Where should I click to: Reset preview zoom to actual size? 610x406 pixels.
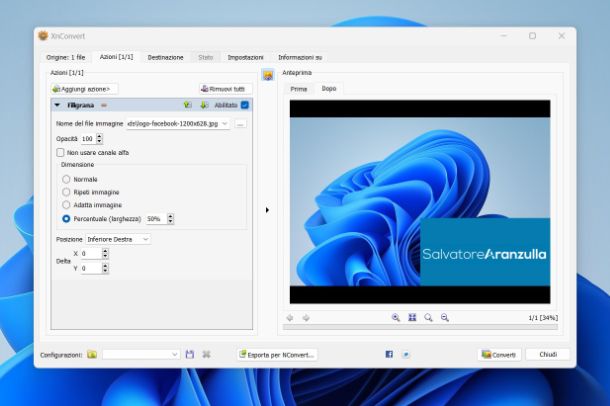[428, 318]
